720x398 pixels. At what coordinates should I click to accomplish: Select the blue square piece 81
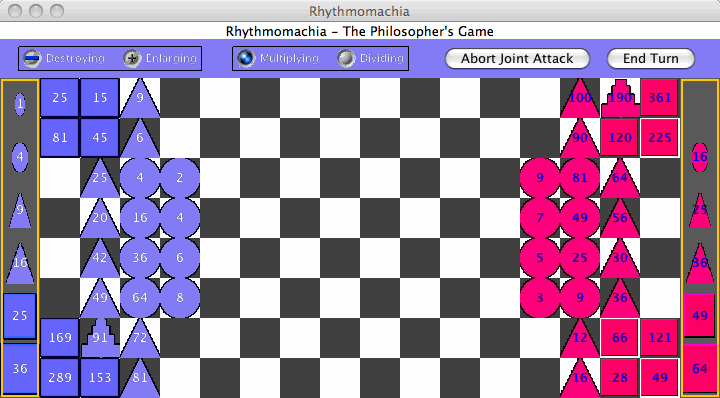[60, 138]
